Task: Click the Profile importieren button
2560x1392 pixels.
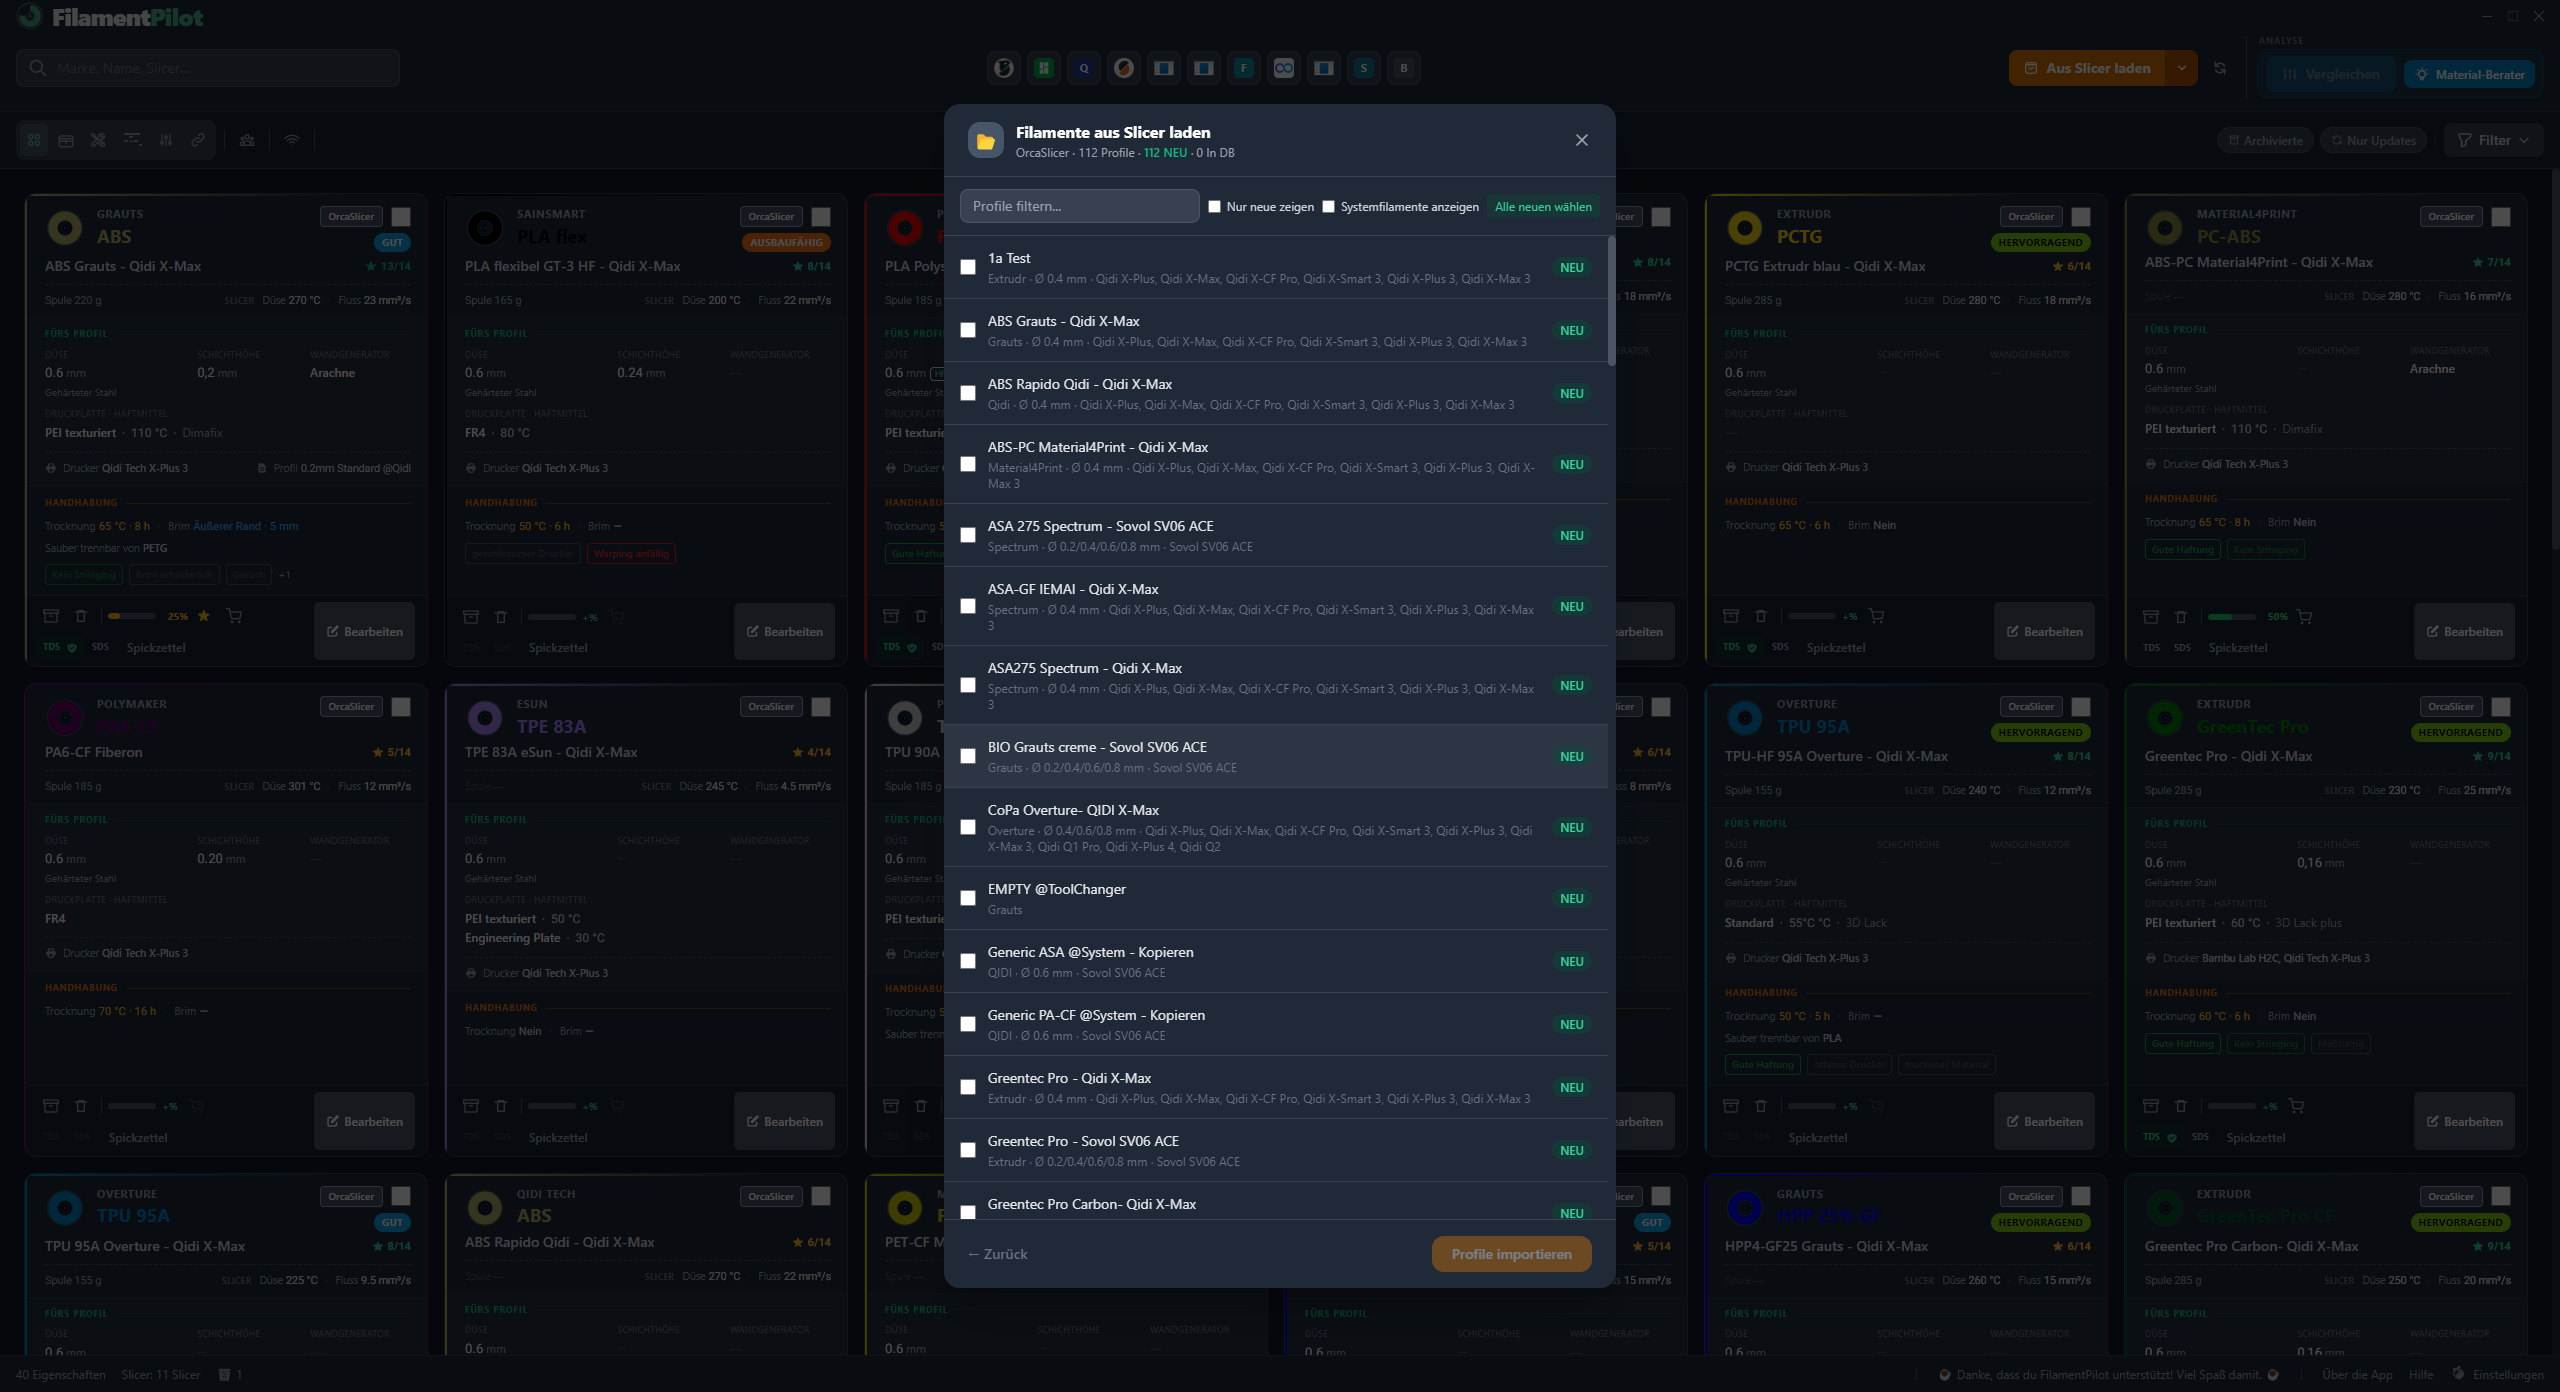Action: tap(1511, 1254)
